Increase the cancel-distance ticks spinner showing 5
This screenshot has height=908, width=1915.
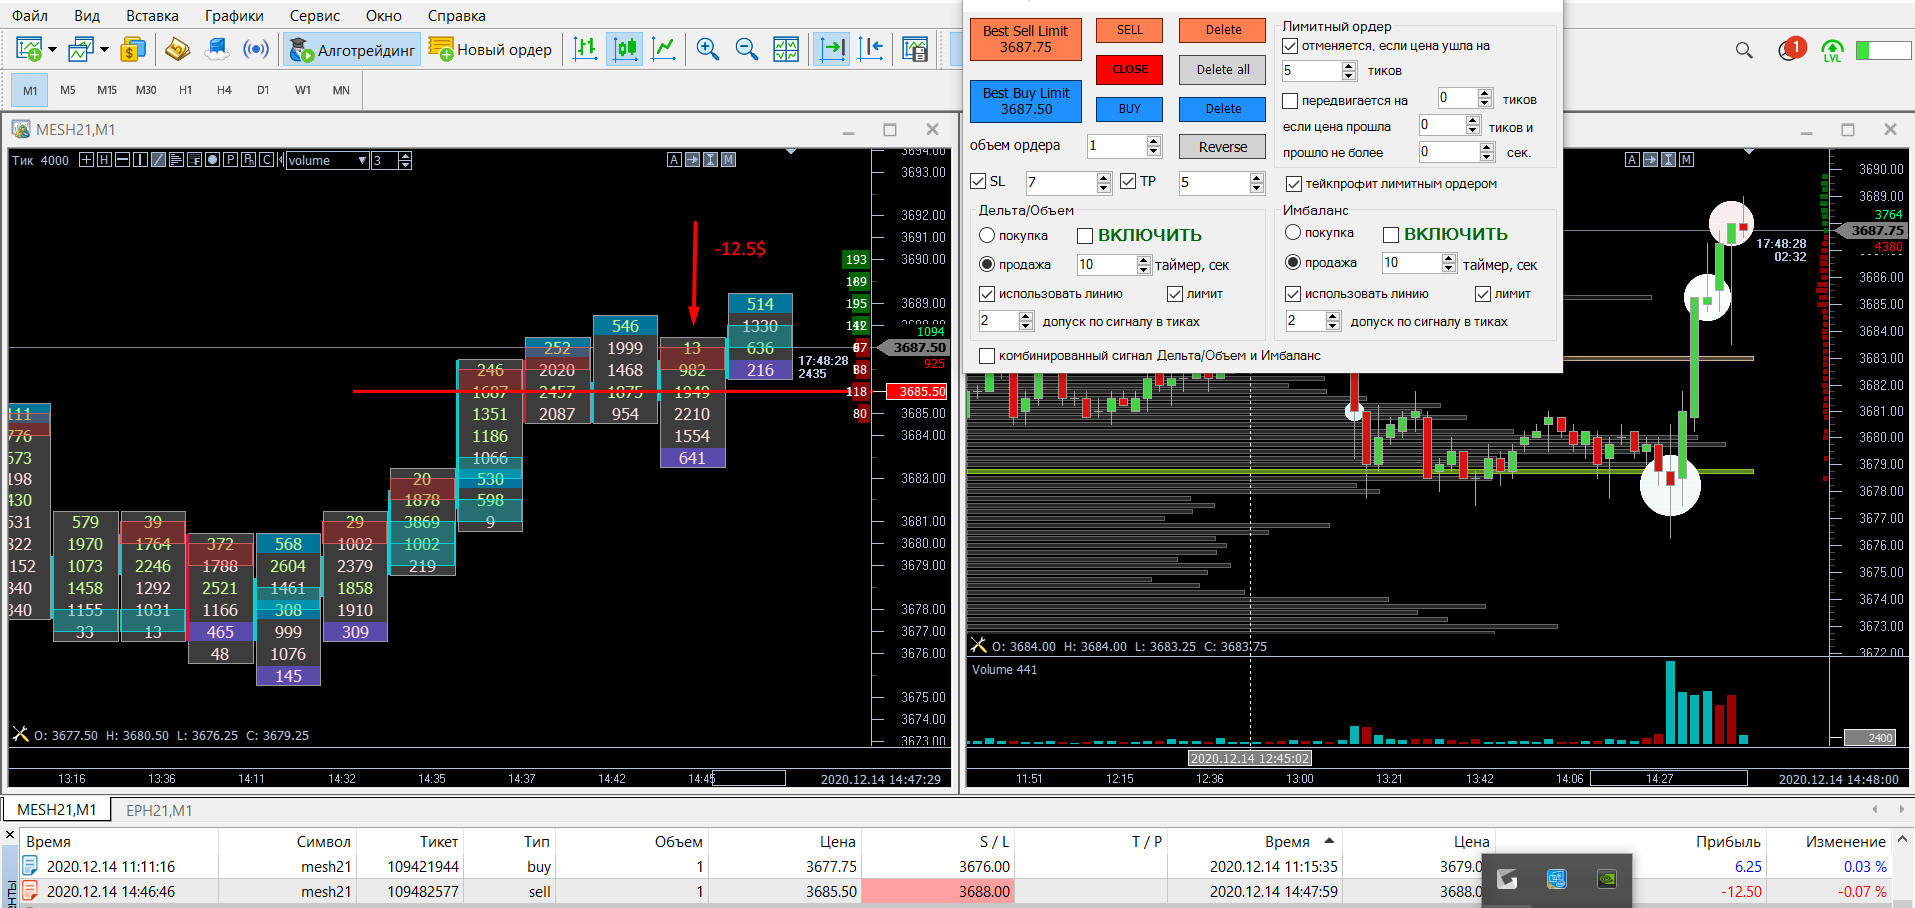pyautogui.click(x=1349, y=66)
